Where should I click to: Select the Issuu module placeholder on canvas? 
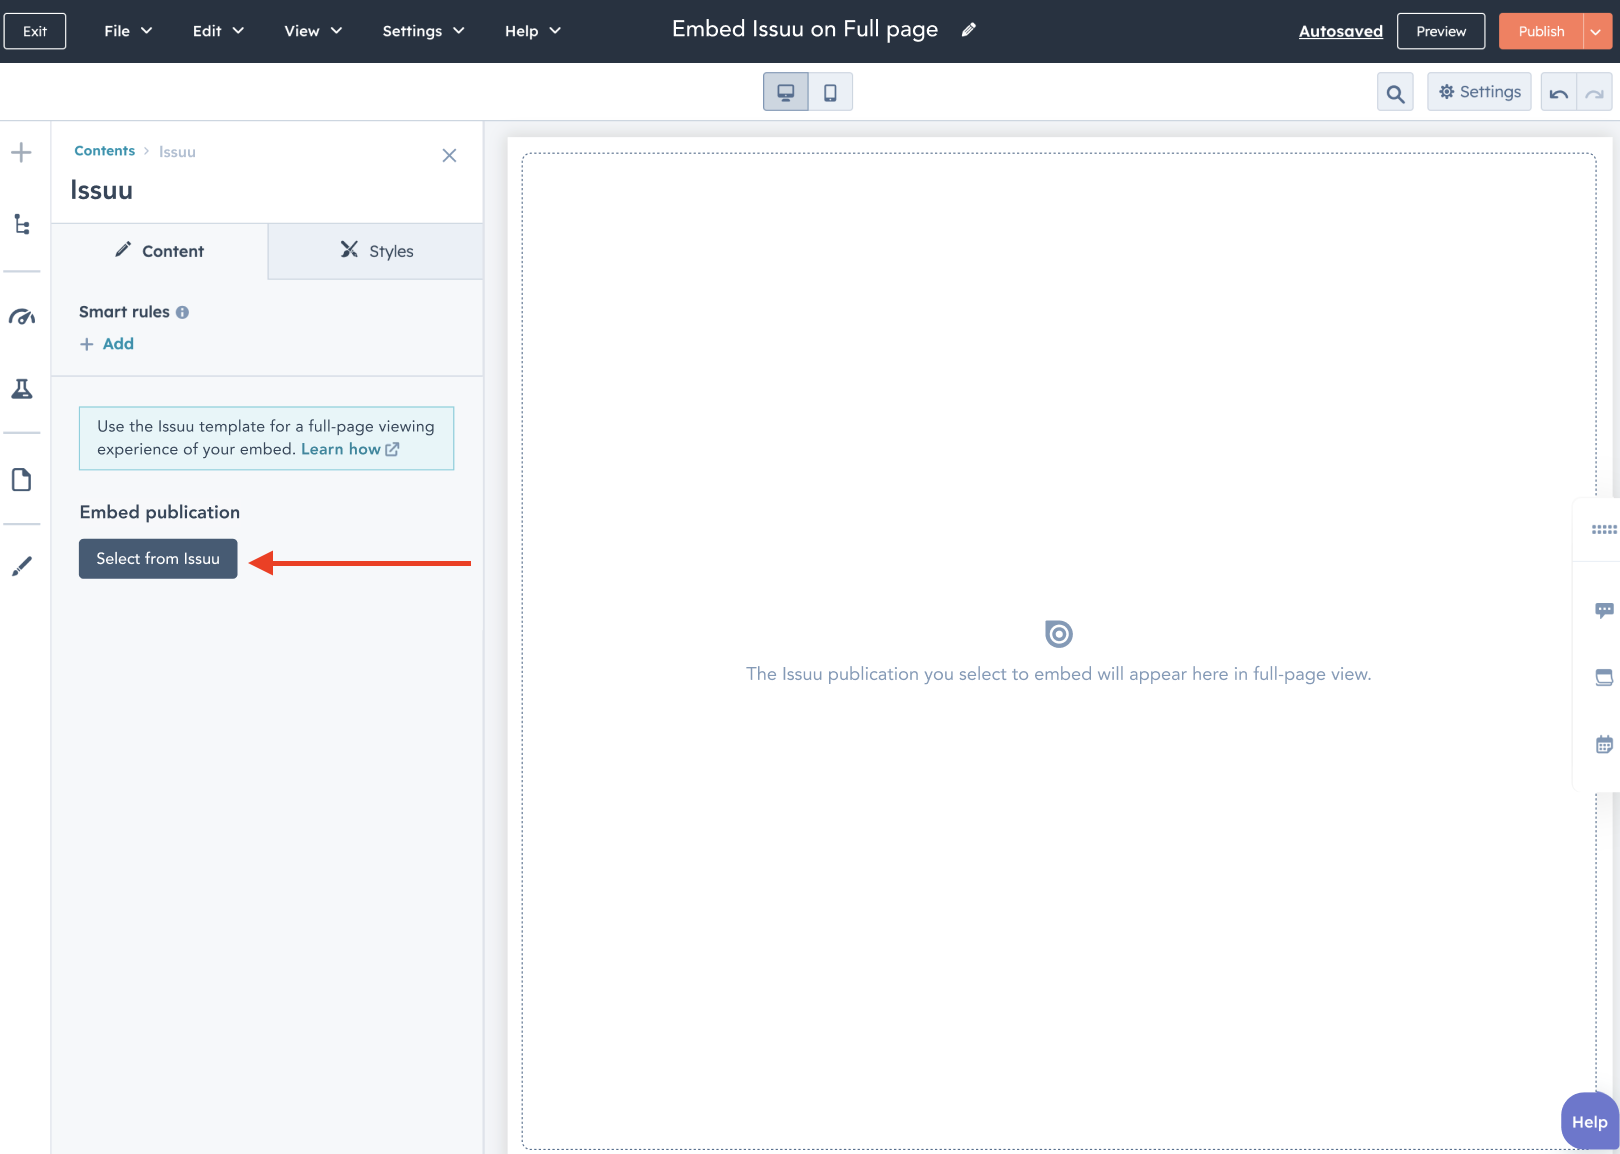[x=1059, y=651]
